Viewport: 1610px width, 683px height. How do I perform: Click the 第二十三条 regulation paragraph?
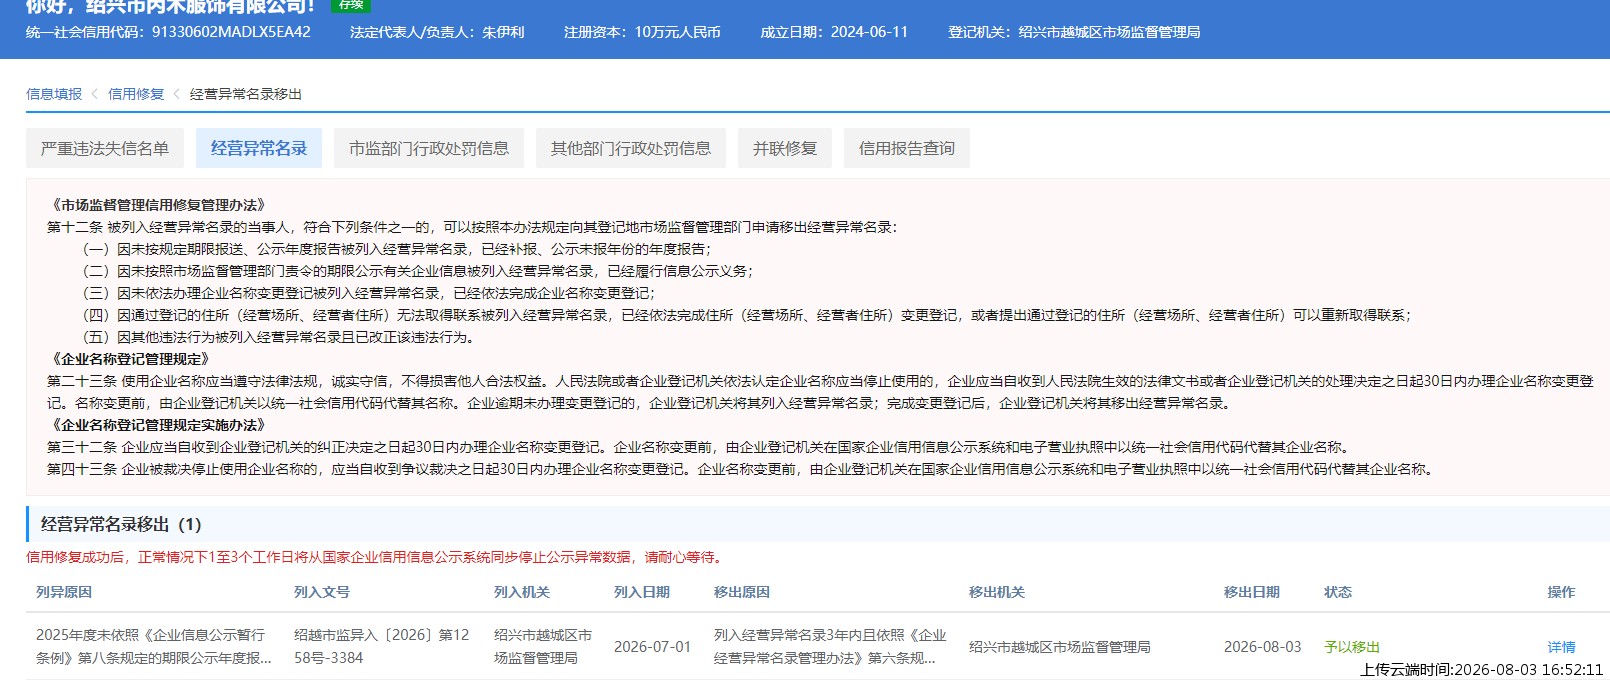pyautogui.click(x=820, y=392)
